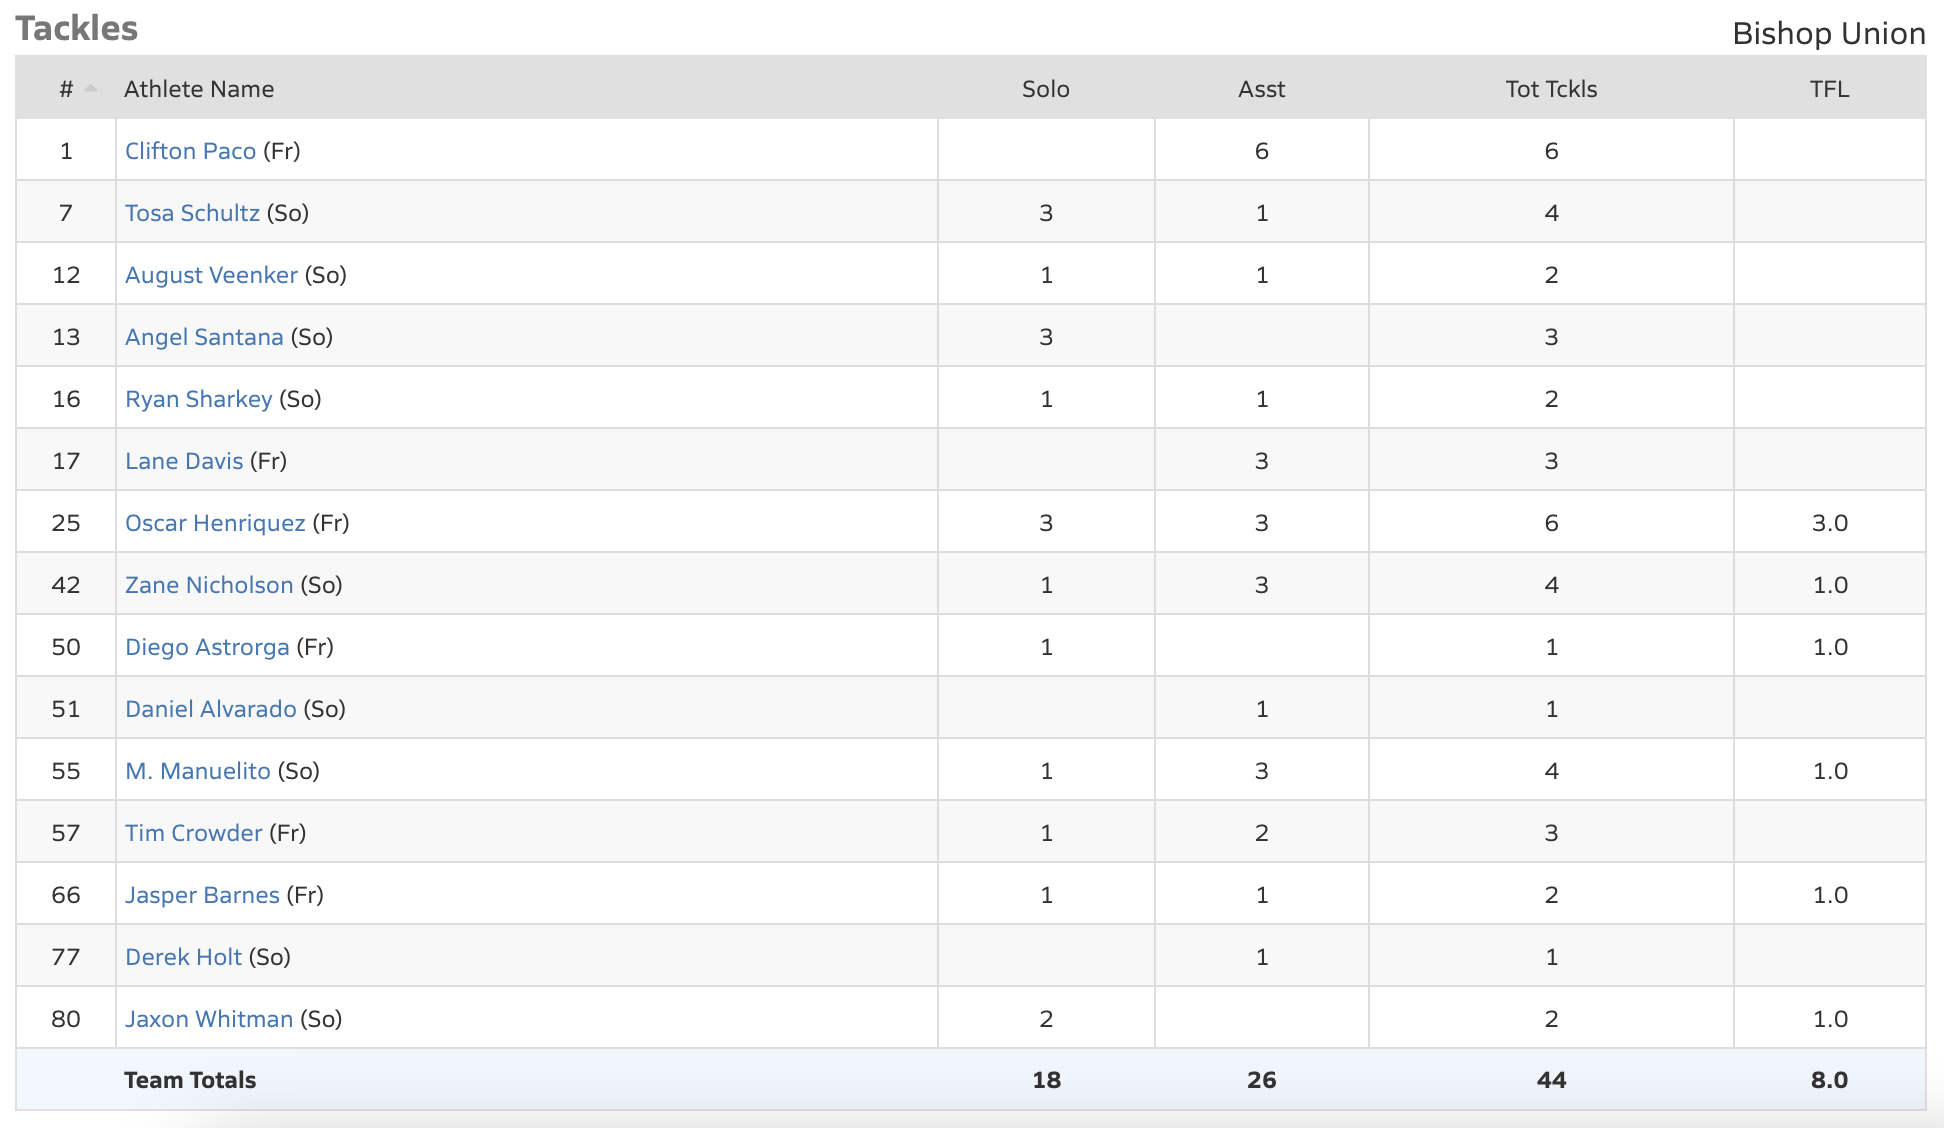This screenshot has height=1128, width=1944.
Task: Open Clifton Paco's athlete profile
Action: pos(190,151)
